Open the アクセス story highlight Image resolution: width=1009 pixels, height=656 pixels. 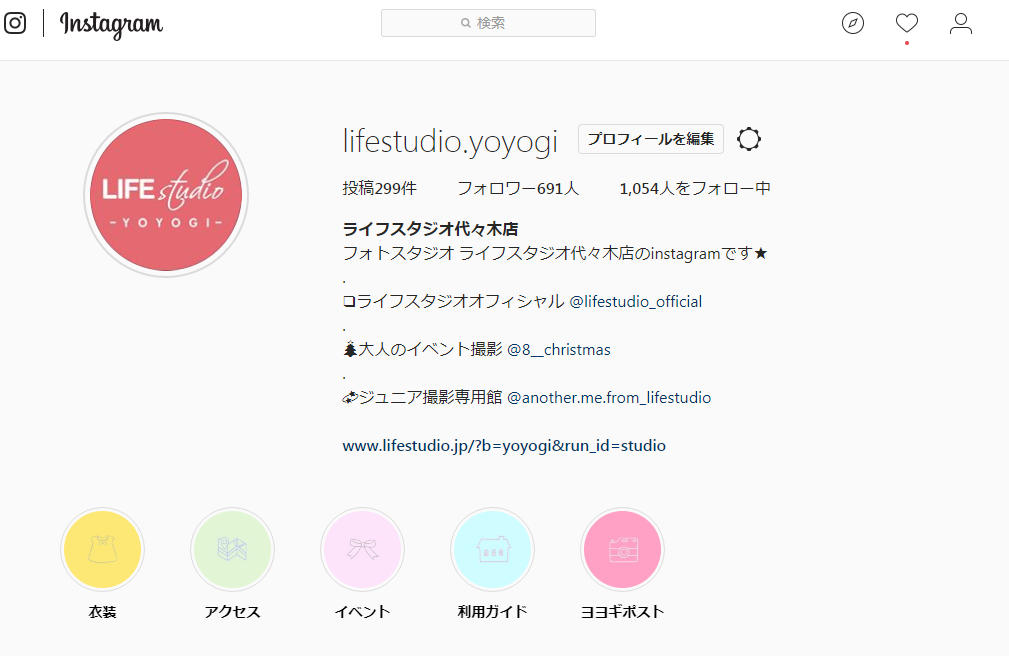(232, 549)
